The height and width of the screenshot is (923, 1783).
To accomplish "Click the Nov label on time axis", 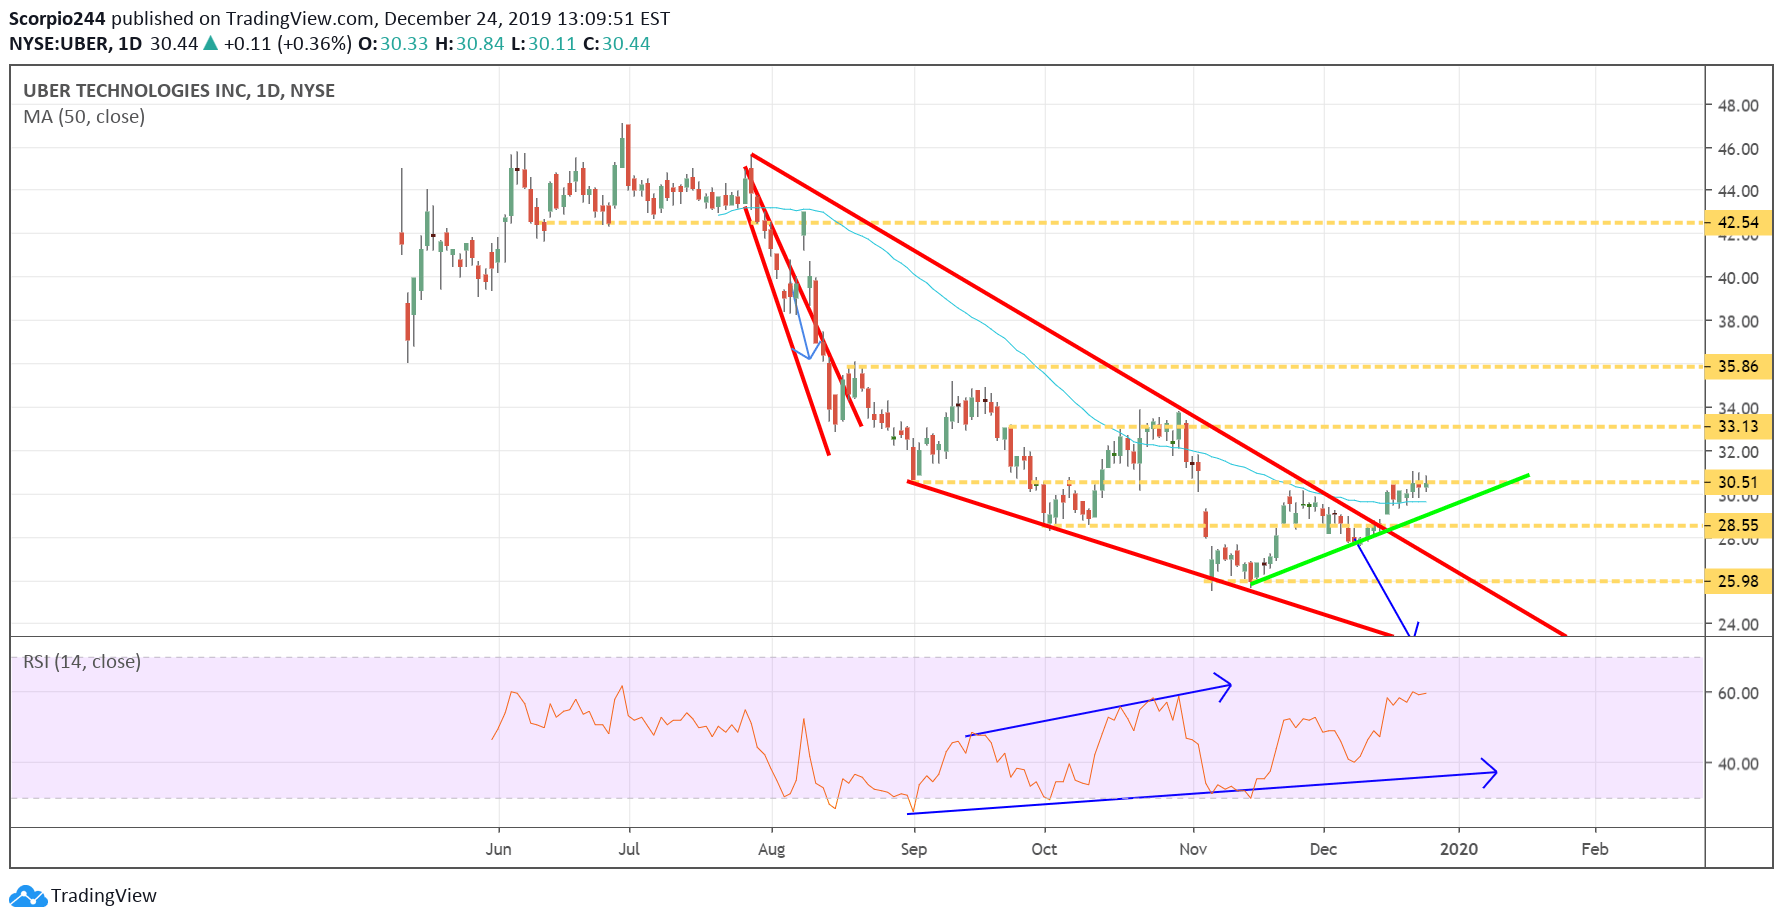I will click(x=1193, y=850).
